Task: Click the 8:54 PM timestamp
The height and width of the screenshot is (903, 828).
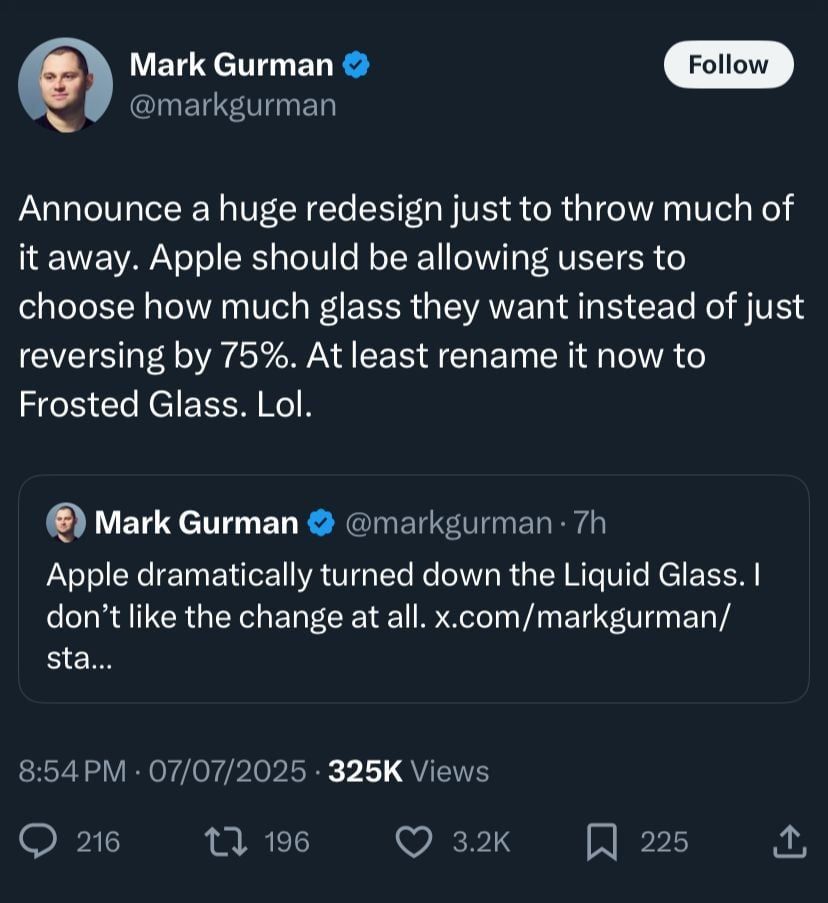Action: [72, 771]
